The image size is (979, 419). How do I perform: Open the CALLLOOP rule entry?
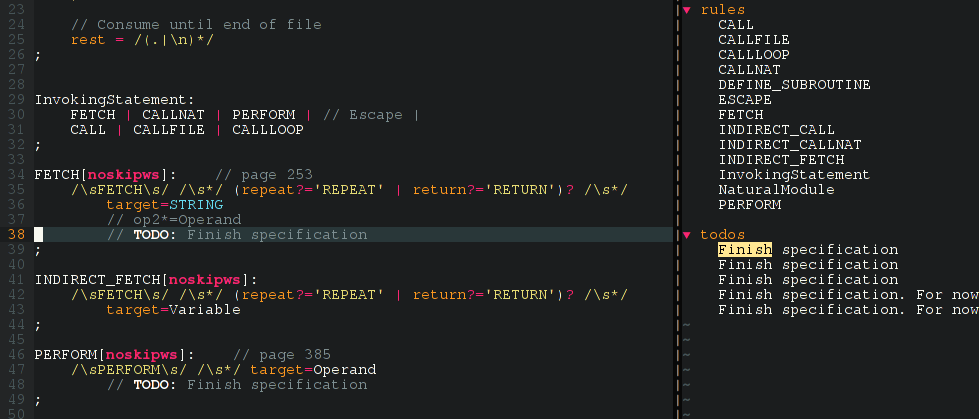pyautogui.click(x=753, y=55)
